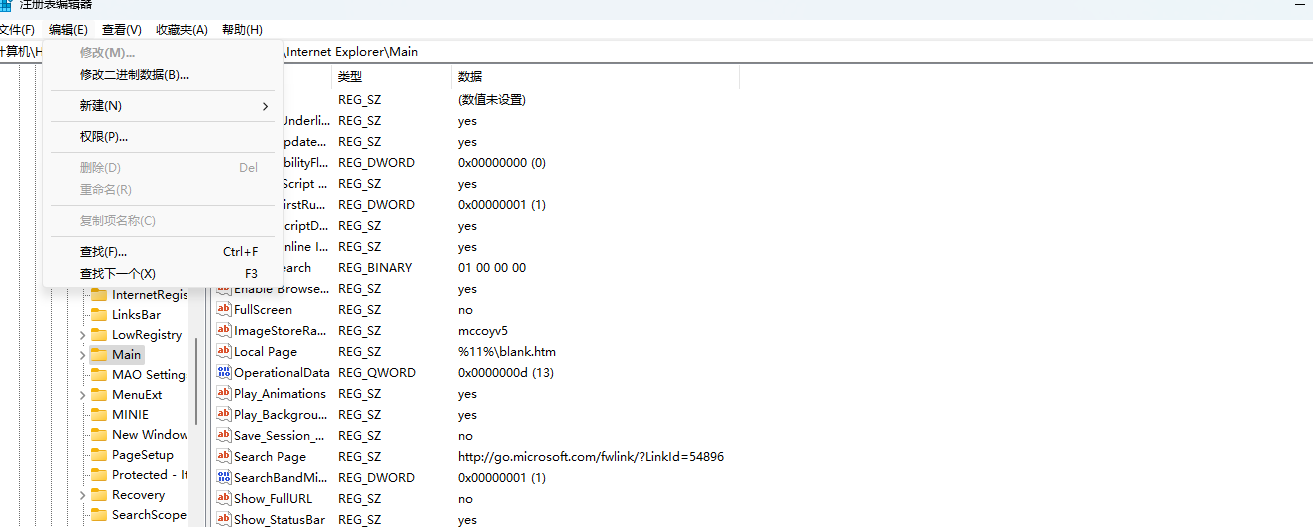Select the InternetRegis tree key
This screenshot has width=1313, height=527.
coord(150,295)
